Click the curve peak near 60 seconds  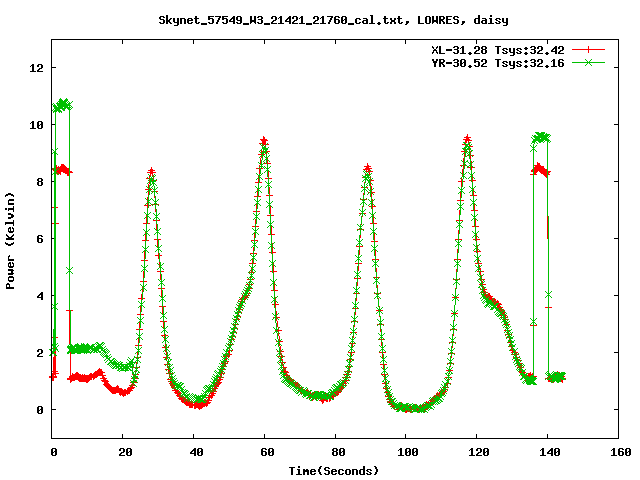point(264,142)
